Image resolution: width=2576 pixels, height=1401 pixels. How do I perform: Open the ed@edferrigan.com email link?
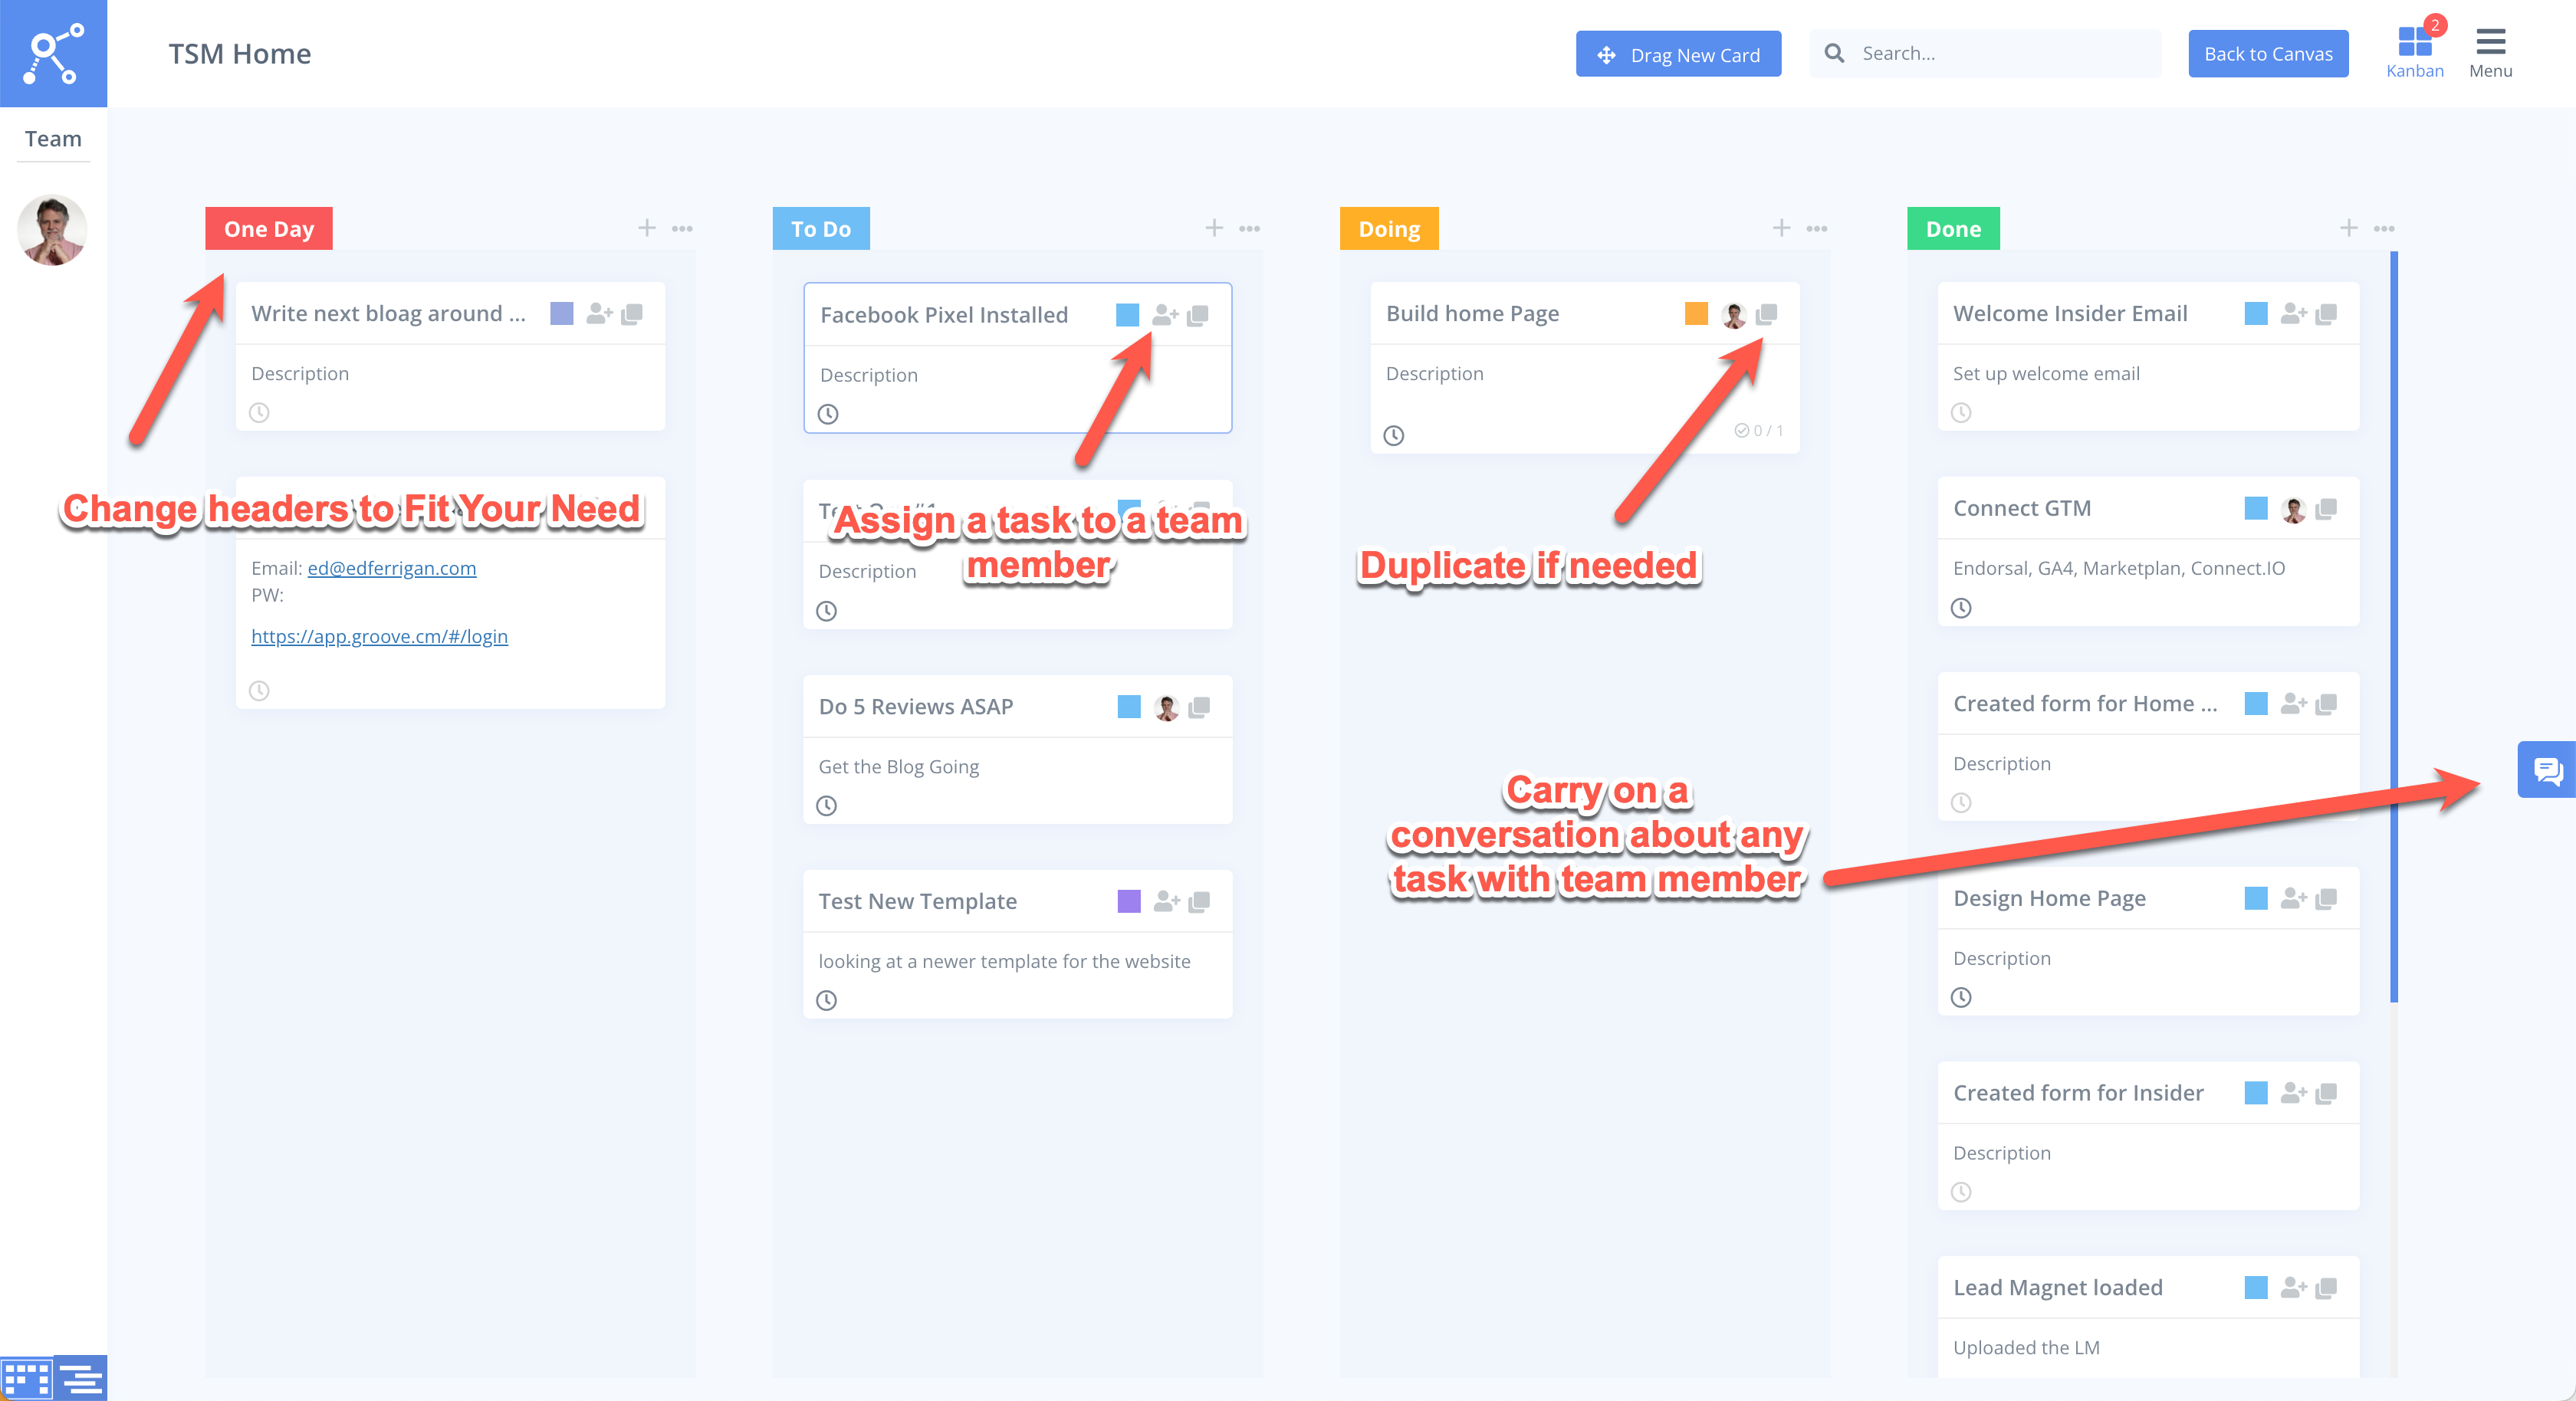391,568
